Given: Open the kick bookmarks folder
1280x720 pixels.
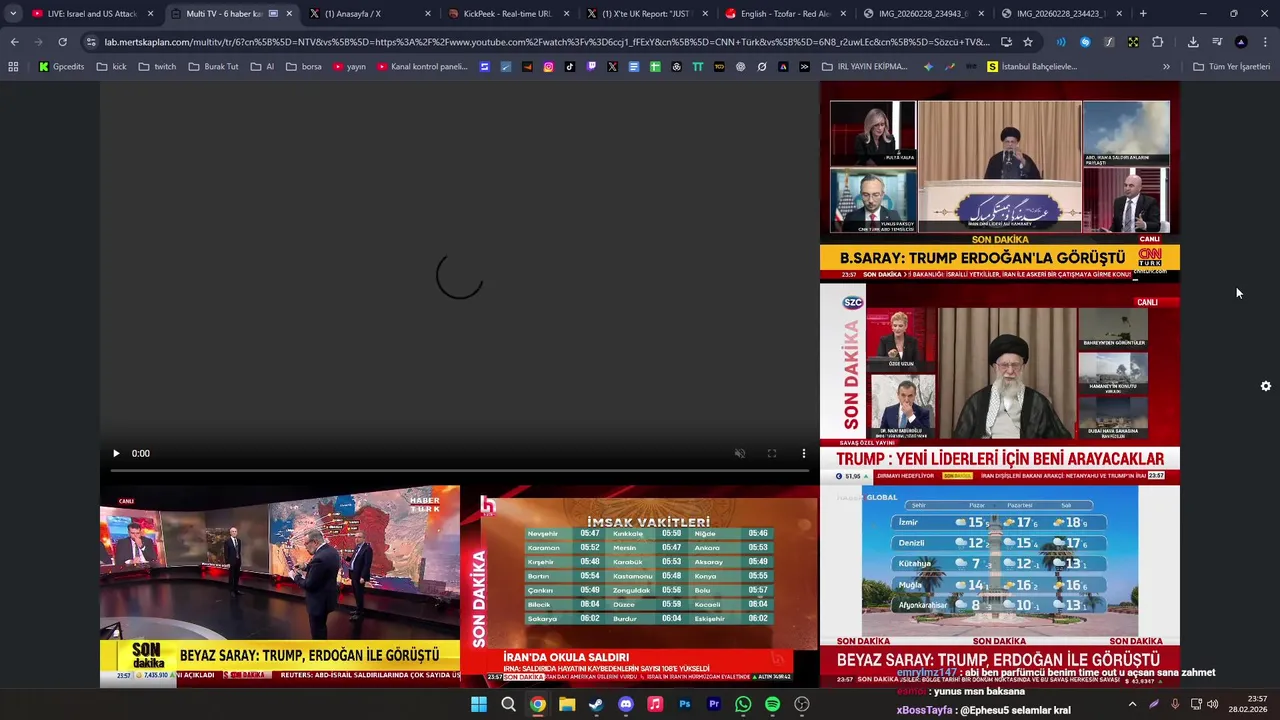Looking at the screenshot, I should click(x=111, y=67).
